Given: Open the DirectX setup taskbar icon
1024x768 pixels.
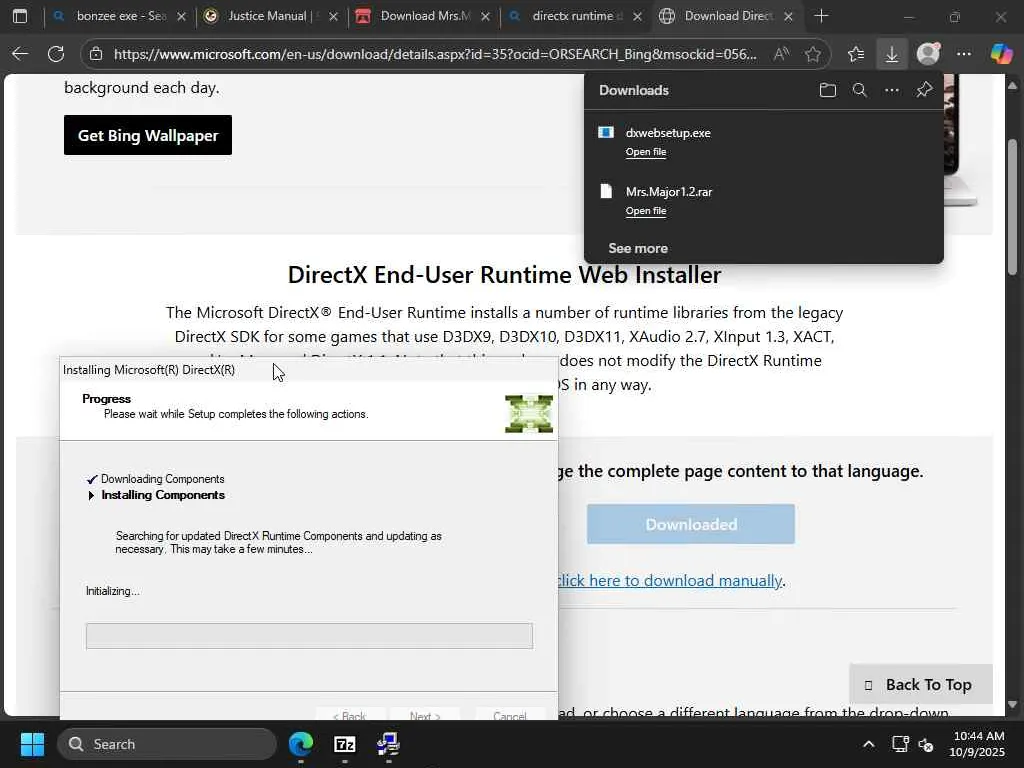Looking at the screenshot, I should tap(389, 744).
